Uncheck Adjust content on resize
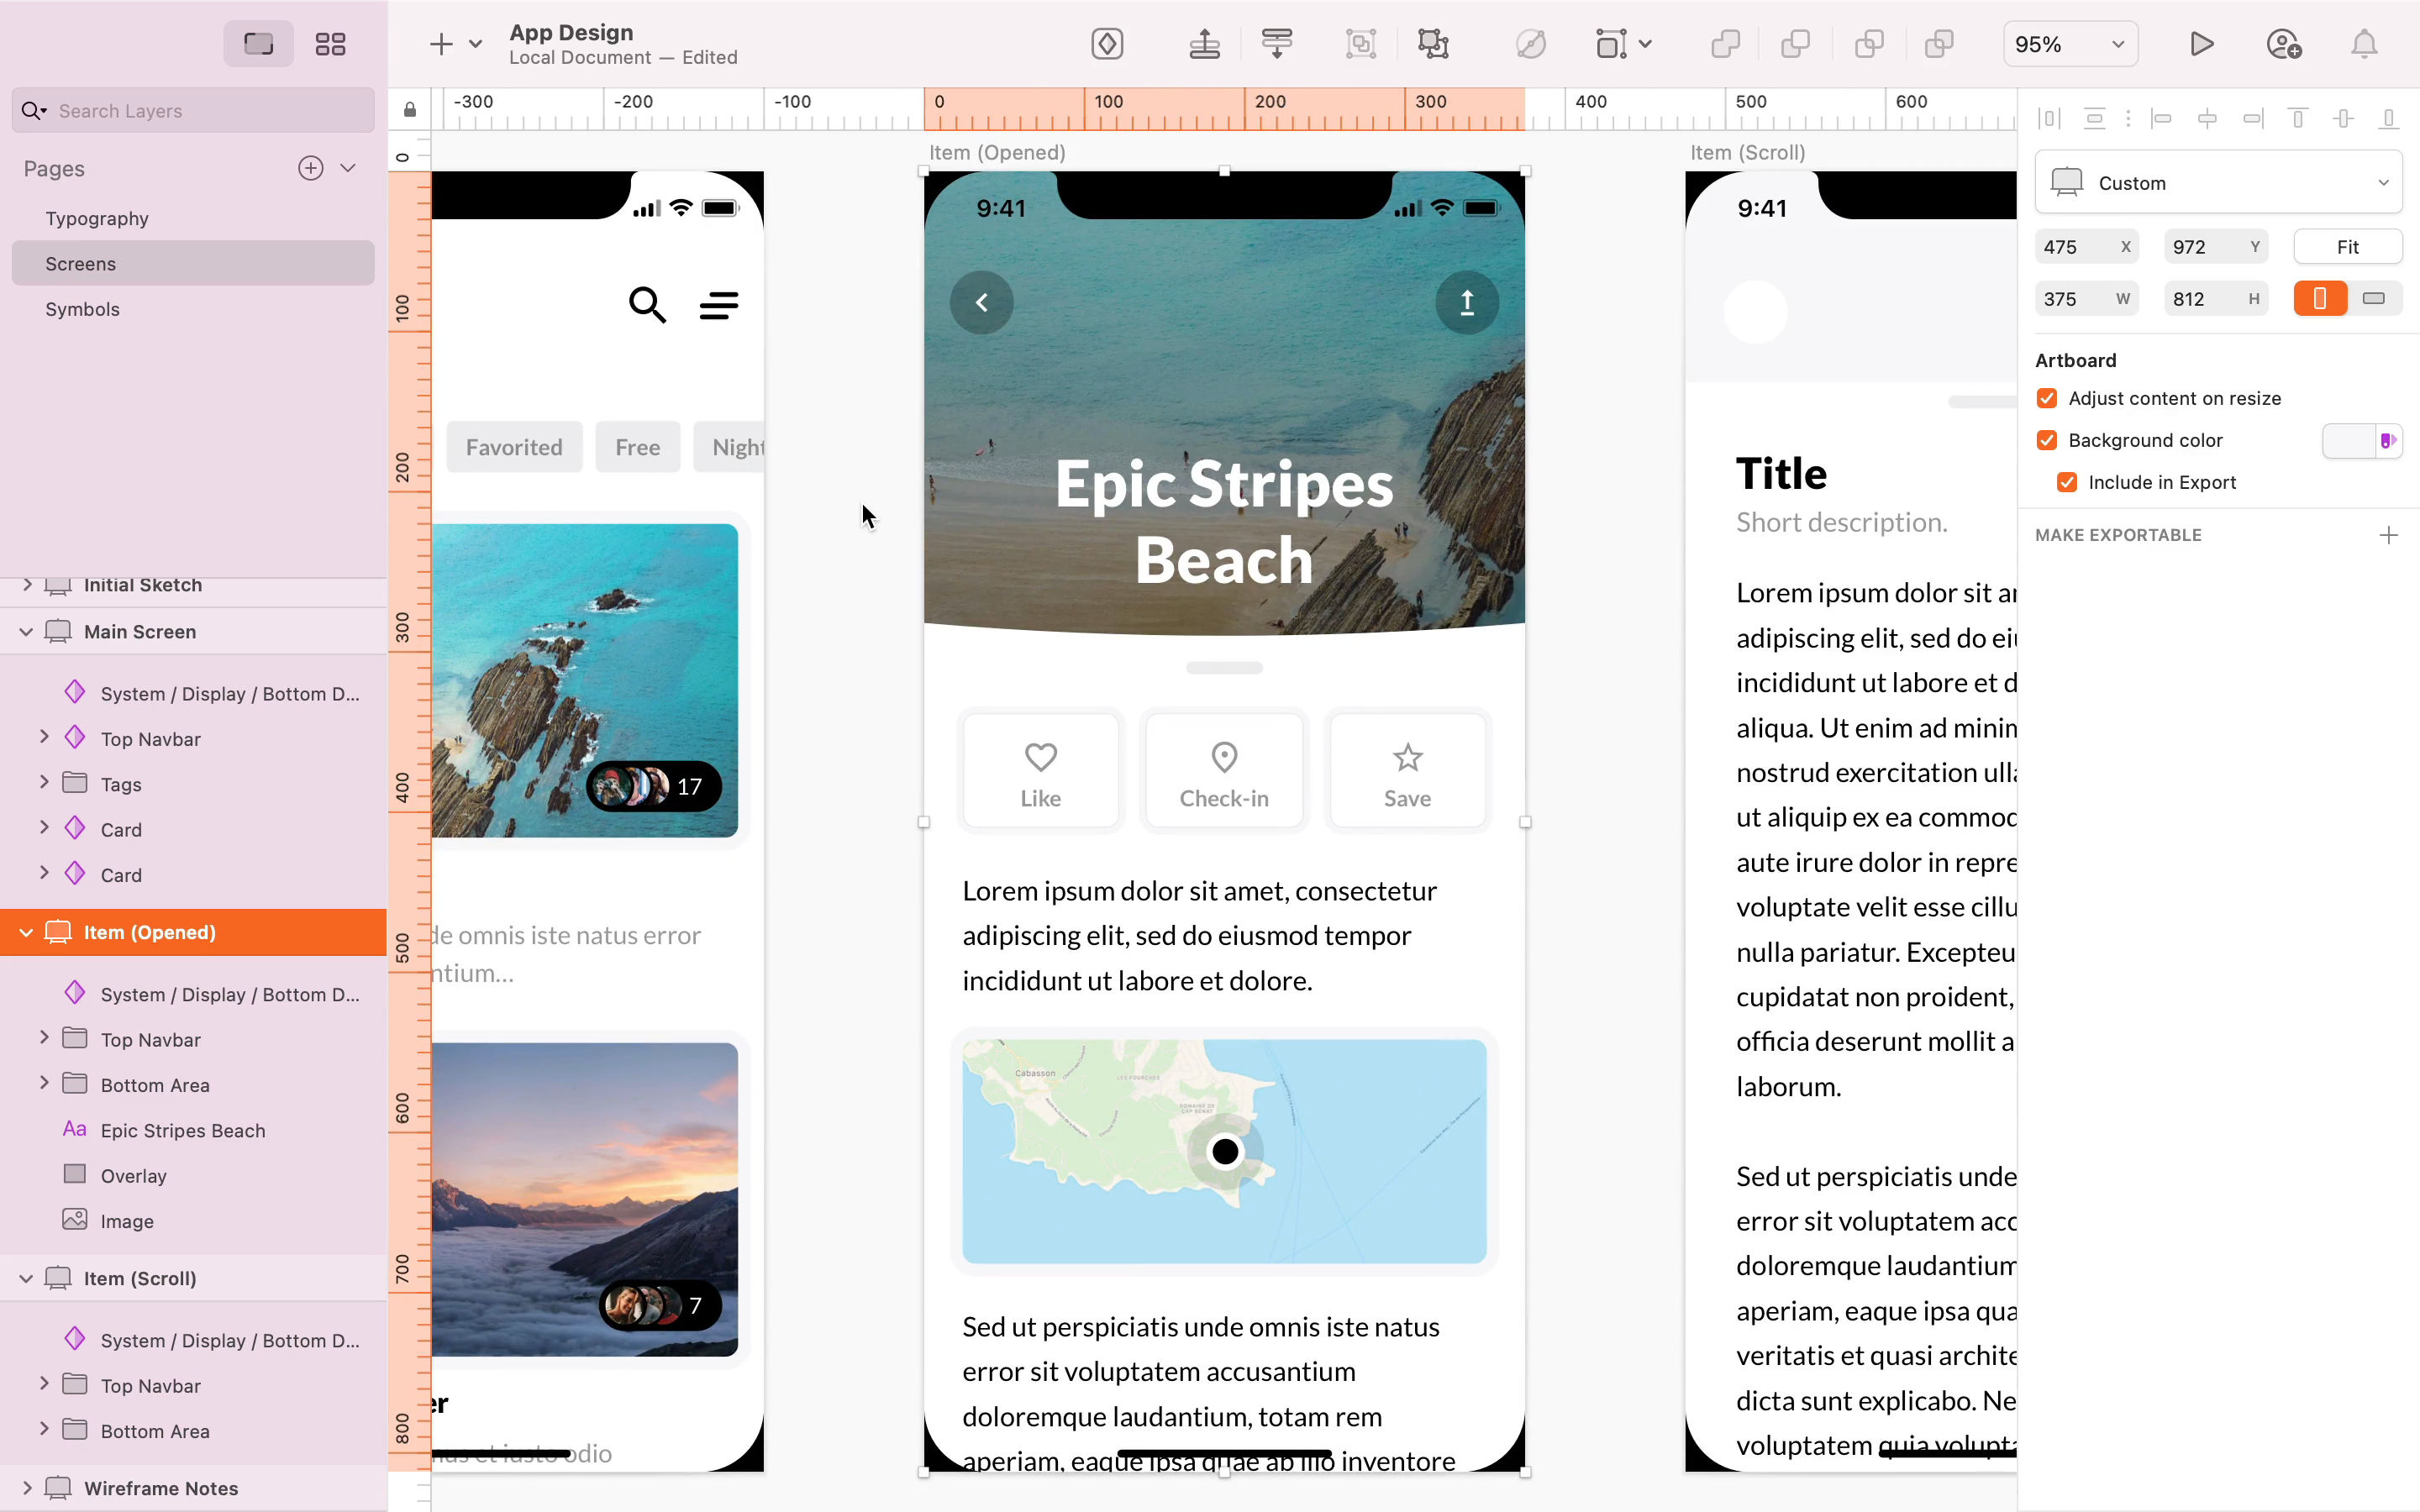 (2047, 398)
